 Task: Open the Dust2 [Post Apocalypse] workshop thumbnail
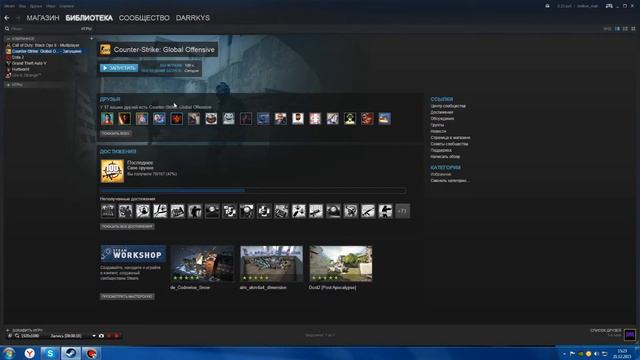[341, 264]
